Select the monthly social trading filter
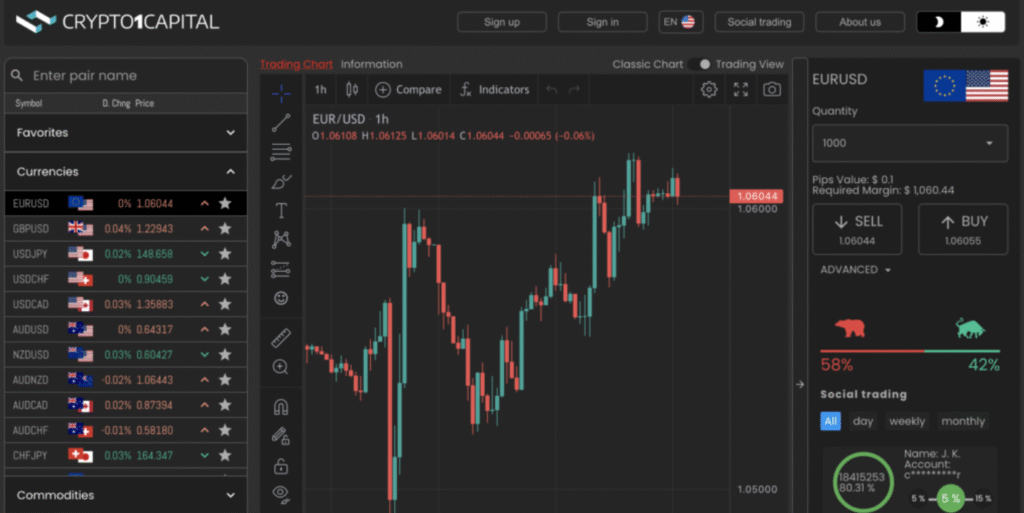Image resolution: width=1024 pixels, height=513 pixels. tap(963, 421)
